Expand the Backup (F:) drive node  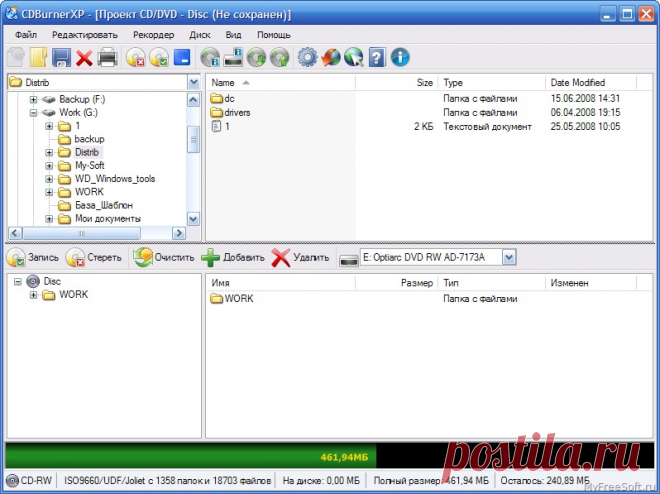coord(33,99)
